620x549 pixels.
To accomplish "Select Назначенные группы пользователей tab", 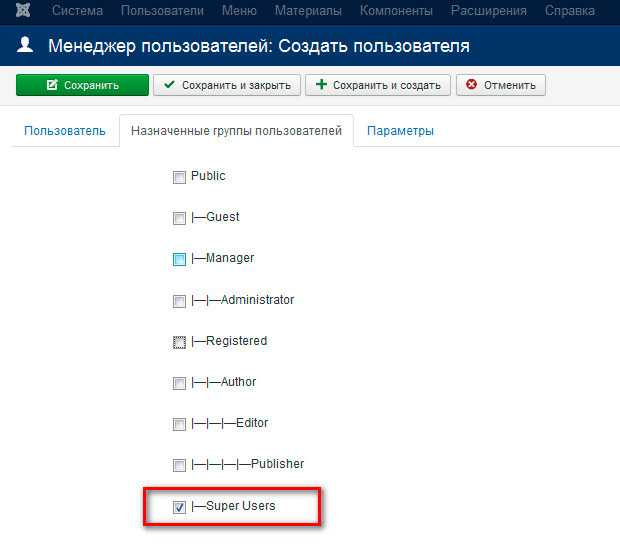I will click(236, 131).
